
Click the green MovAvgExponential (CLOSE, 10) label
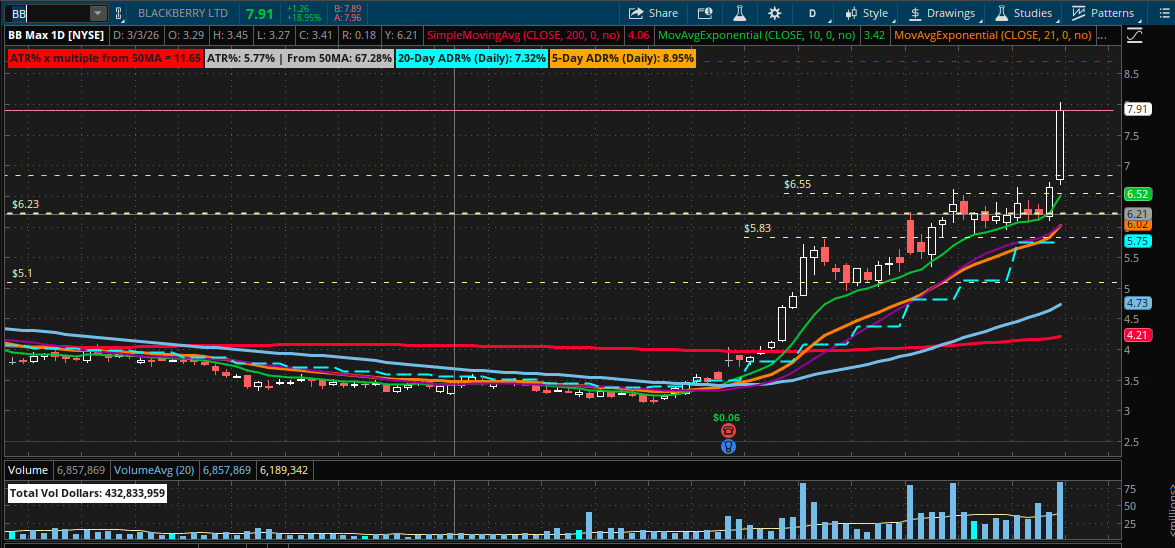click(x=757, y=34)
